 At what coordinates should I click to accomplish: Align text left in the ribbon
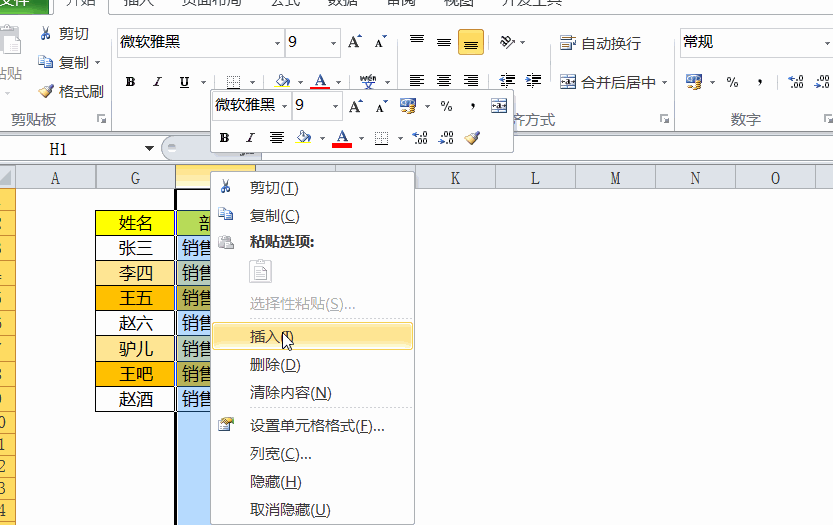click(417, 81)
